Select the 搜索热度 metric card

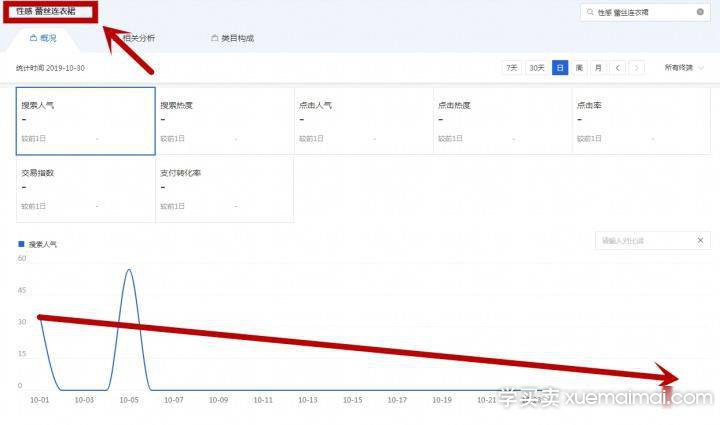pyautogui.click(x=225, y=121)
